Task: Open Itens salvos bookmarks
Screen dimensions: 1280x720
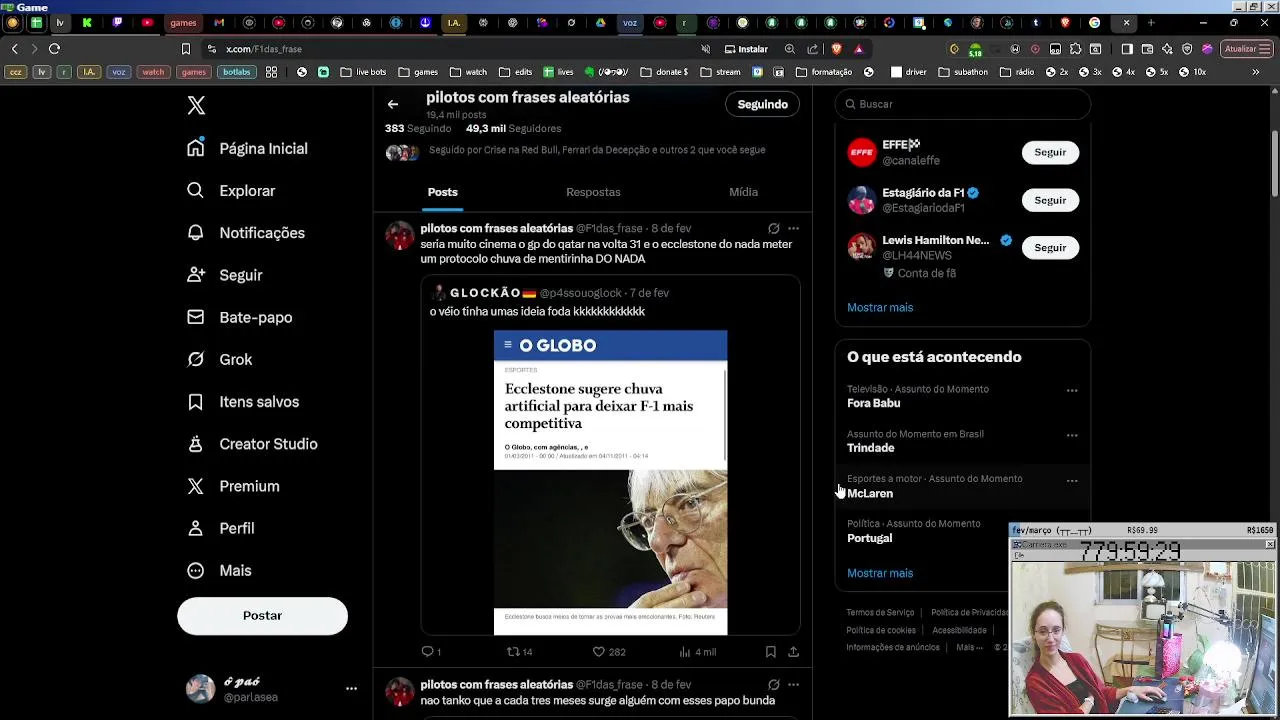Action: pyautogui.click(x=243, y=401)
